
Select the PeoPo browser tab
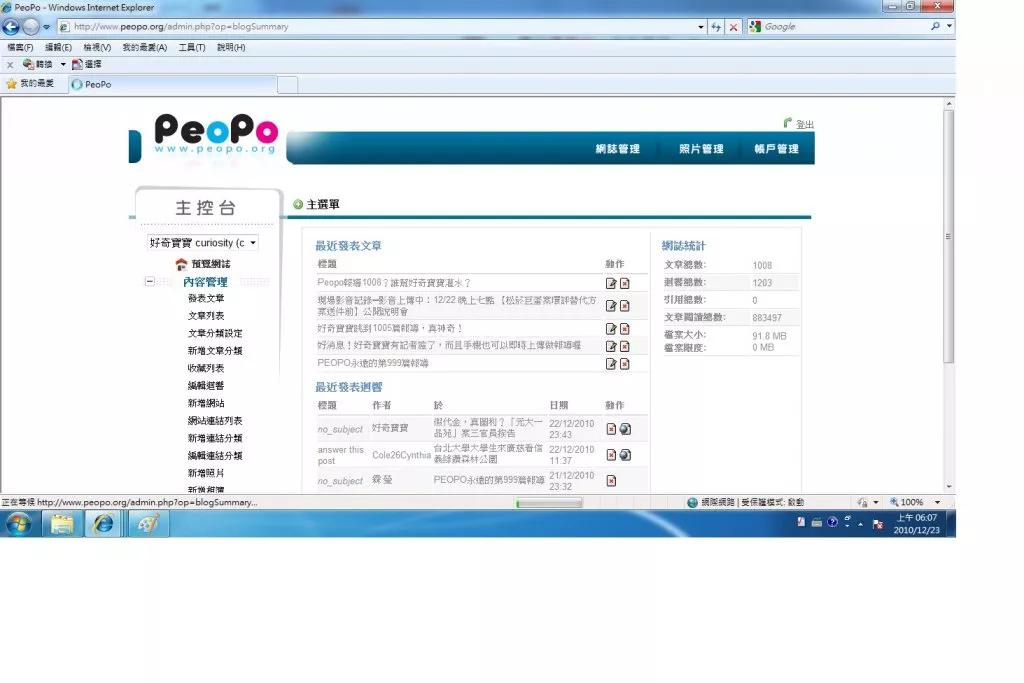point(173,84)
